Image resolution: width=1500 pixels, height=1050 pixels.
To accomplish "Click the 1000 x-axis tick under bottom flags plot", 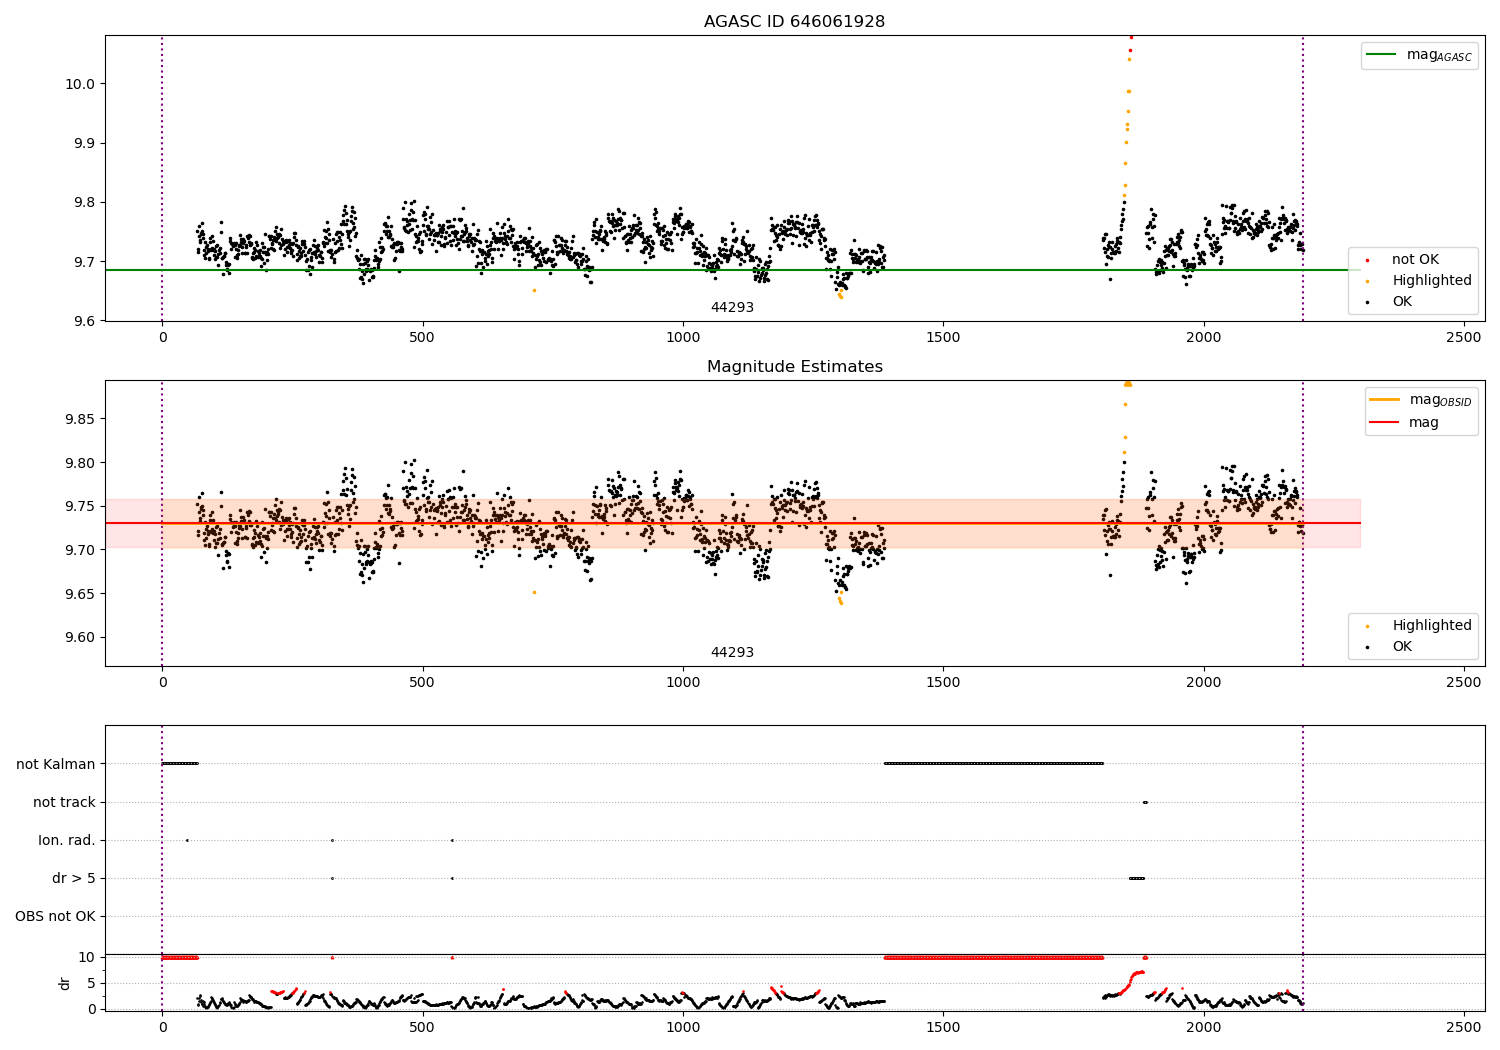I will (683, 1028).
